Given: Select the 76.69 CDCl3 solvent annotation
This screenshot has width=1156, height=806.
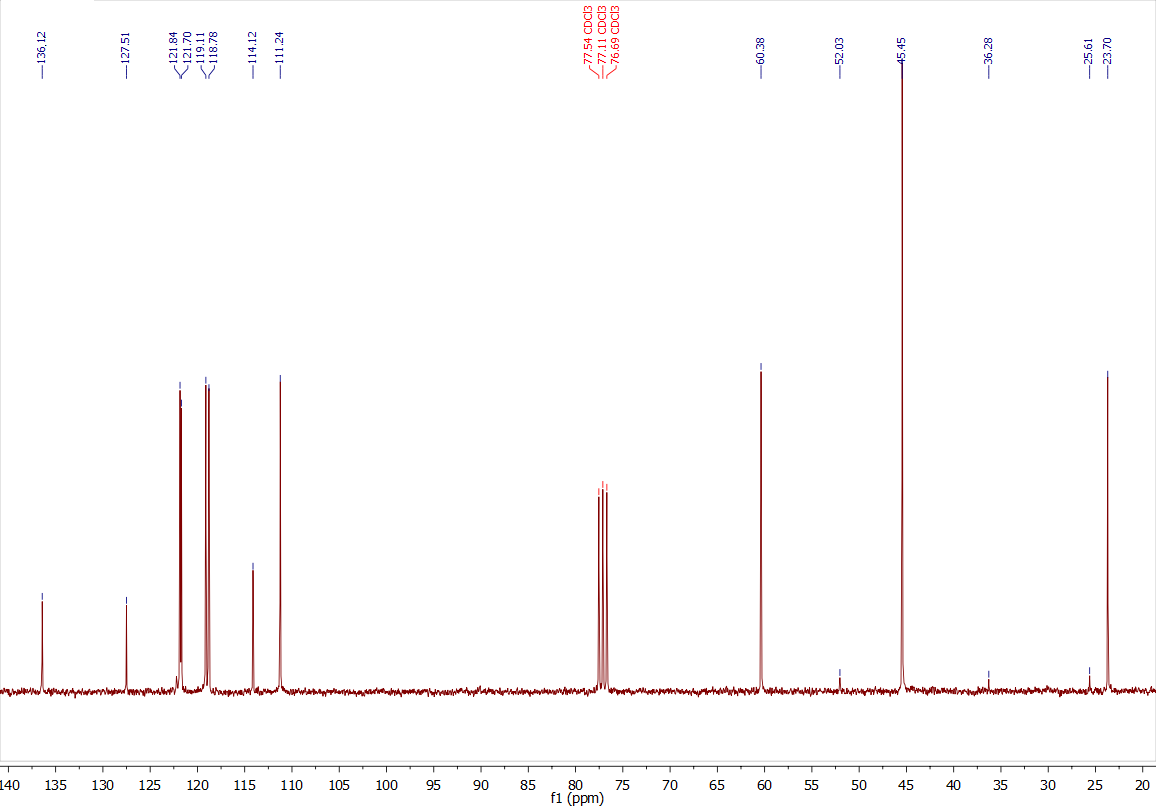Looking at the screenshot, I should tap(615, 40).
